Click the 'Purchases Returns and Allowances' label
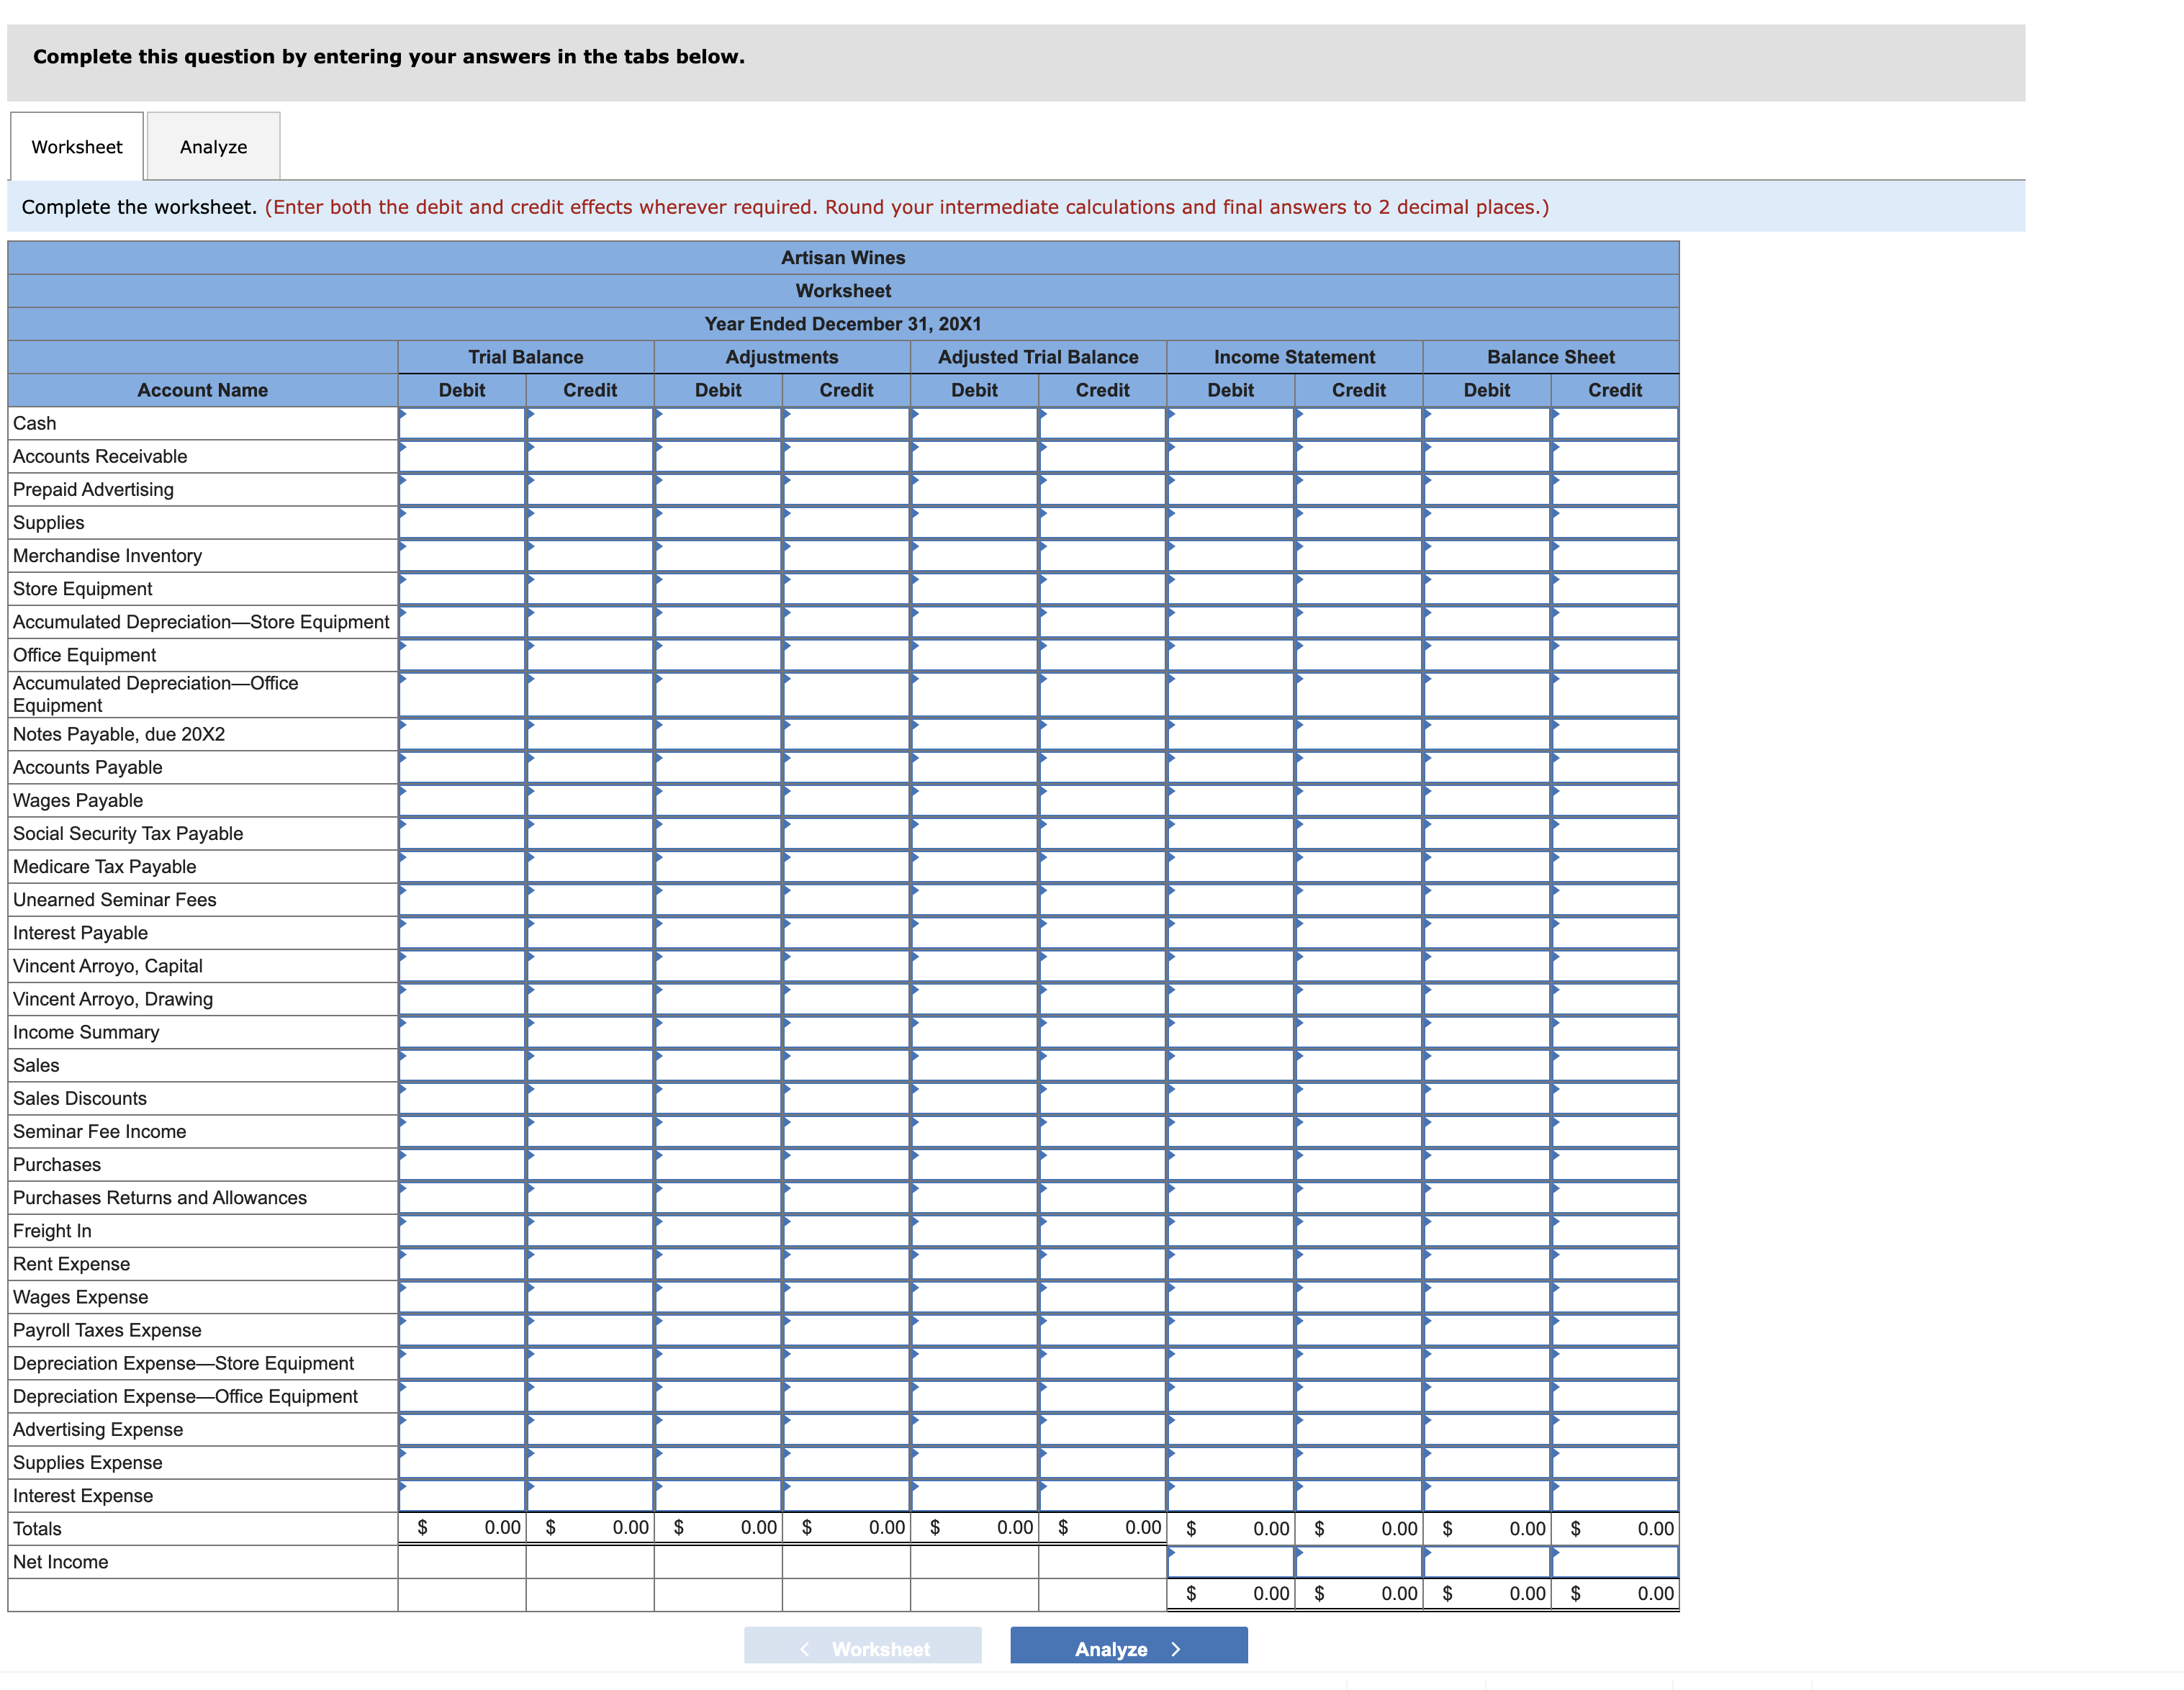Viewport: 2184px width, 1690px height. (160, 1197)
